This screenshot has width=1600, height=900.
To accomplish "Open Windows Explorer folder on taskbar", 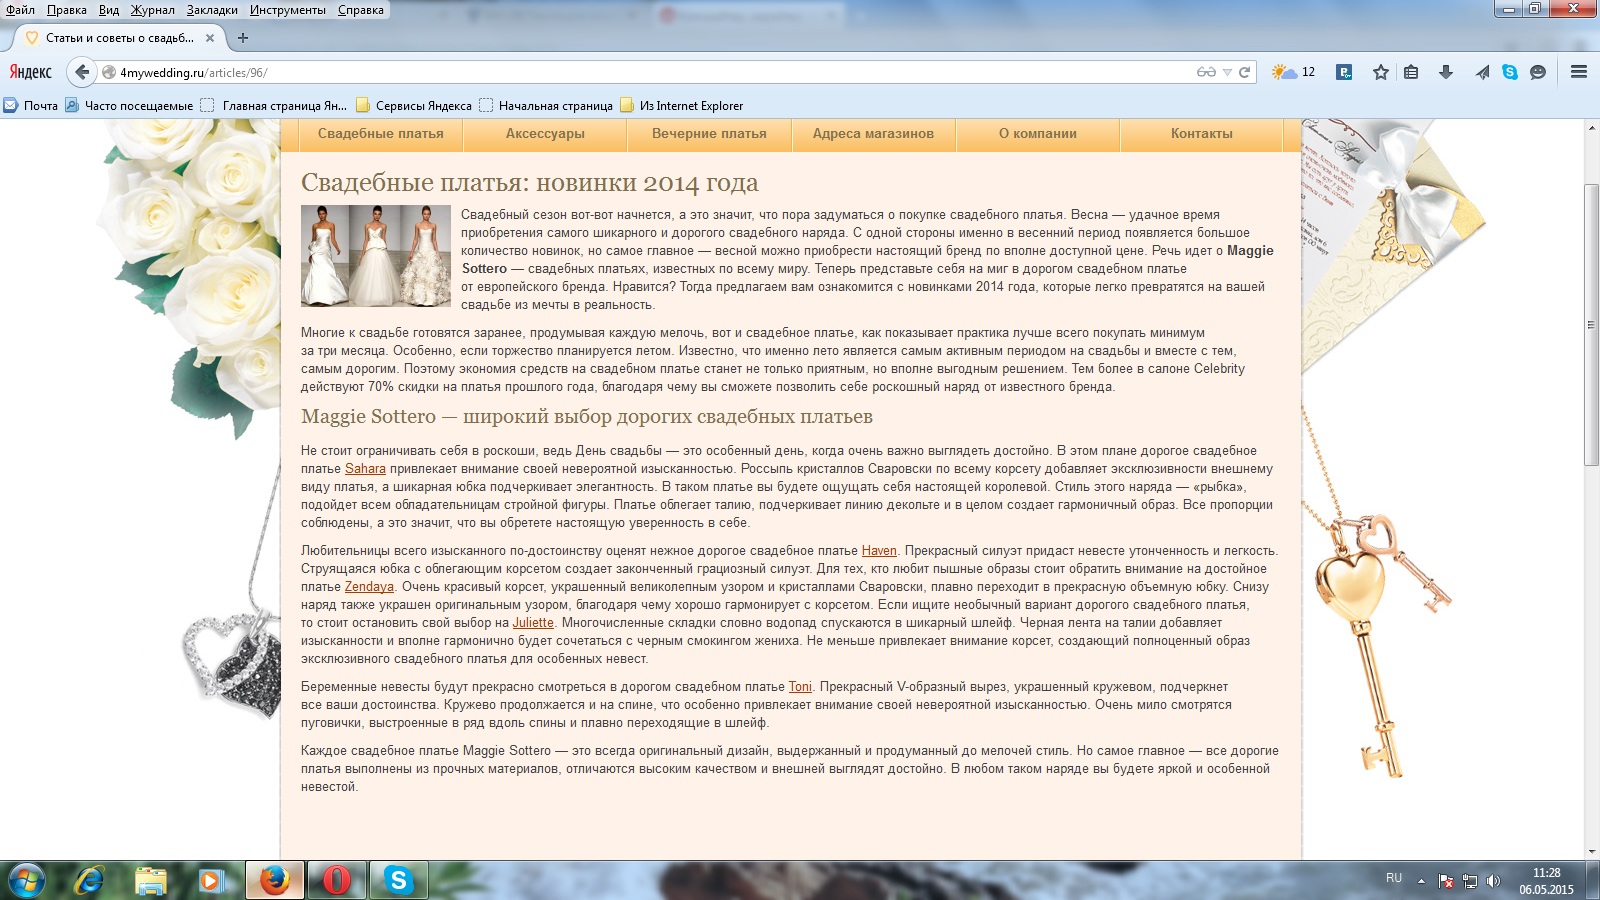I will pos(151,880).
